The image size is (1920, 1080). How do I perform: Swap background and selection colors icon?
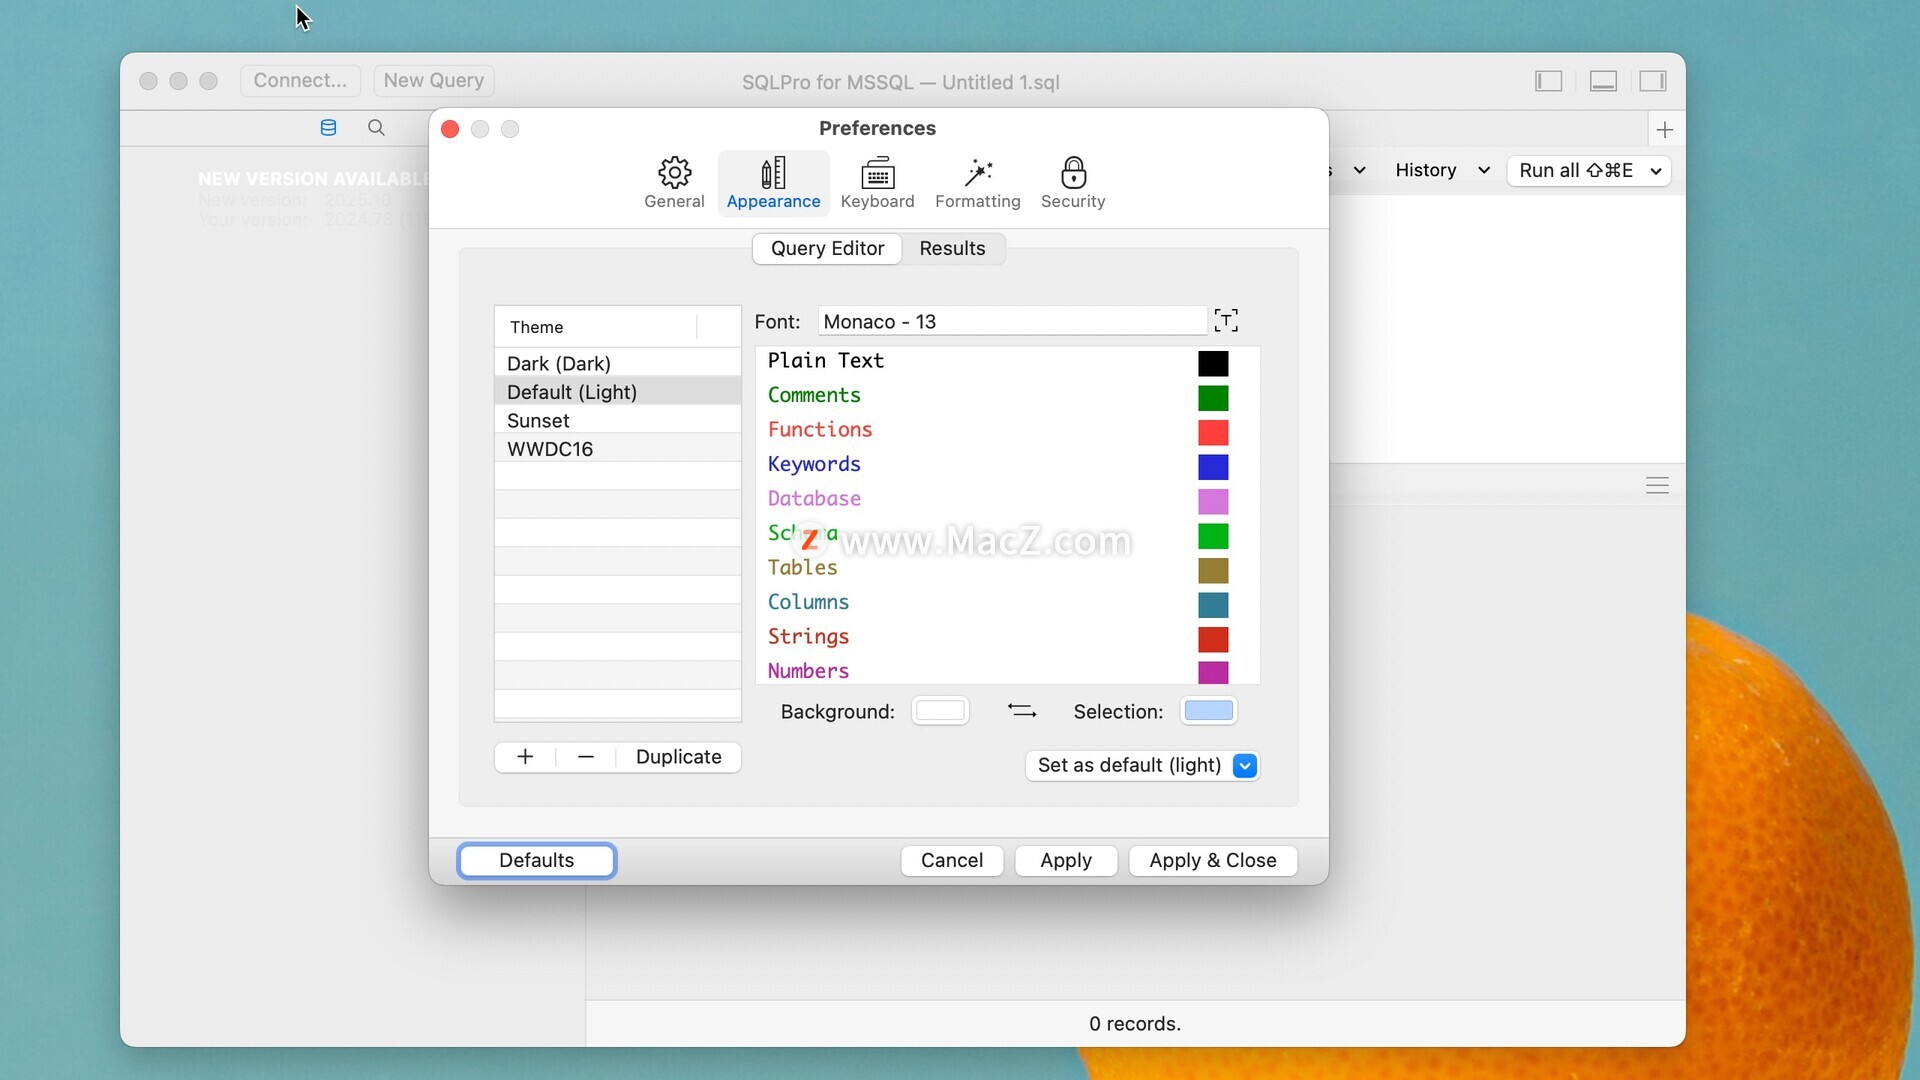[1021, 711]
